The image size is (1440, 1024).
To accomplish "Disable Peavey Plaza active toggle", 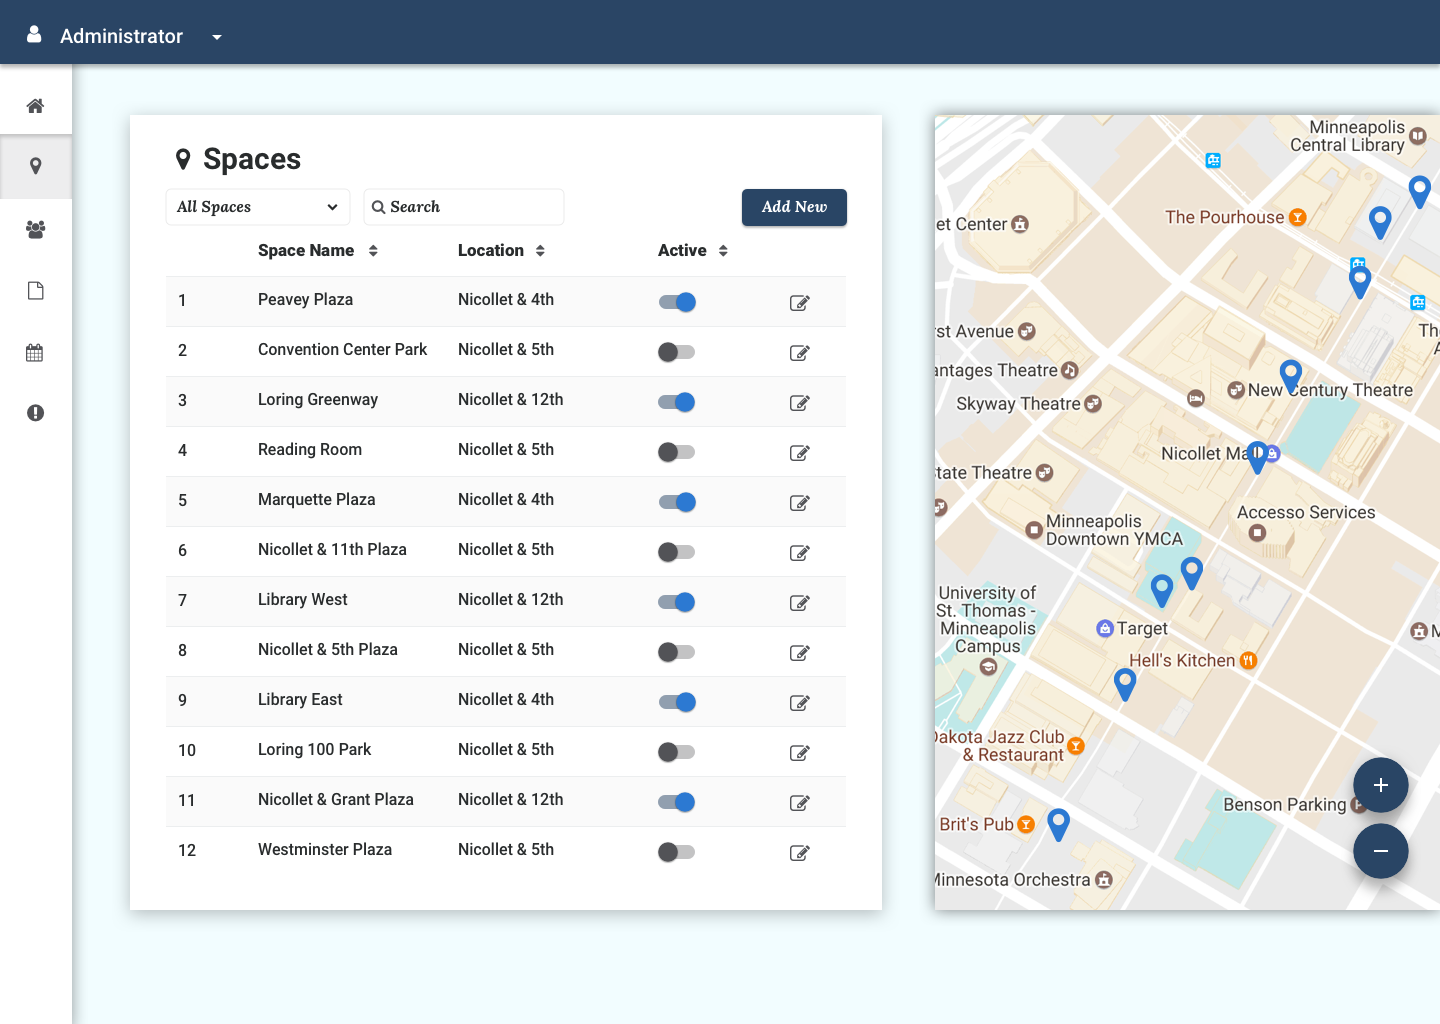I will click(x=677, y=302).
